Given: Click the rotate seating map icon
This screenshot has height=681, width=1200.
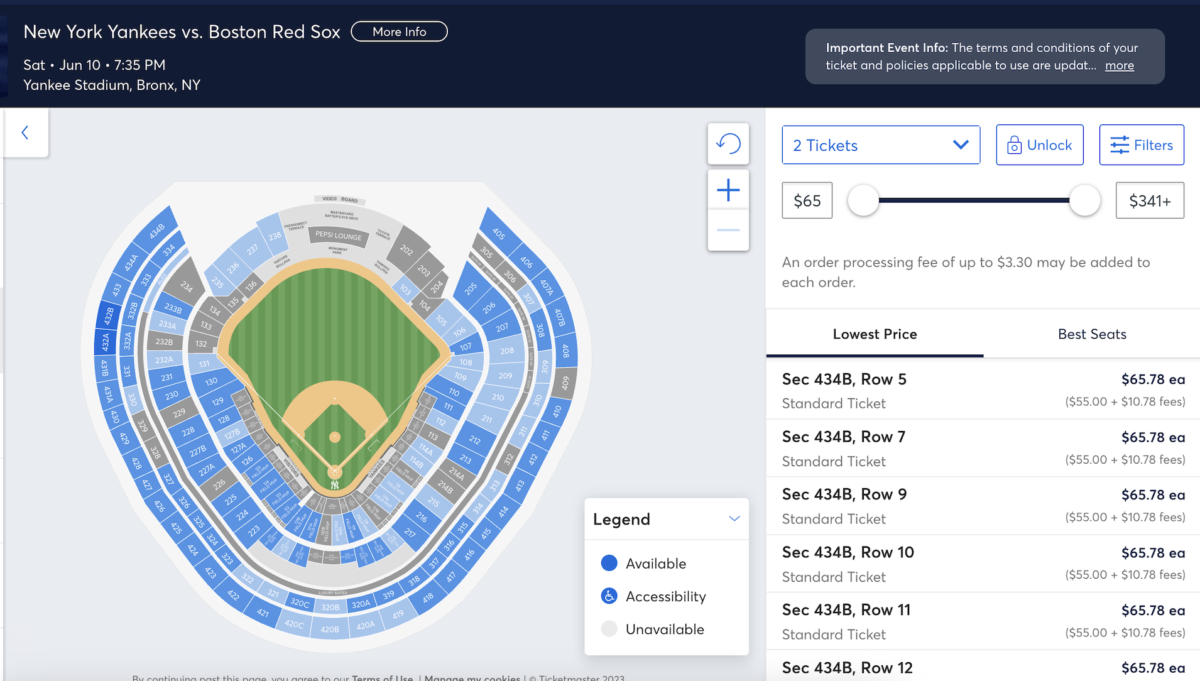Looking at the screenshot, I should coord(728,143).
